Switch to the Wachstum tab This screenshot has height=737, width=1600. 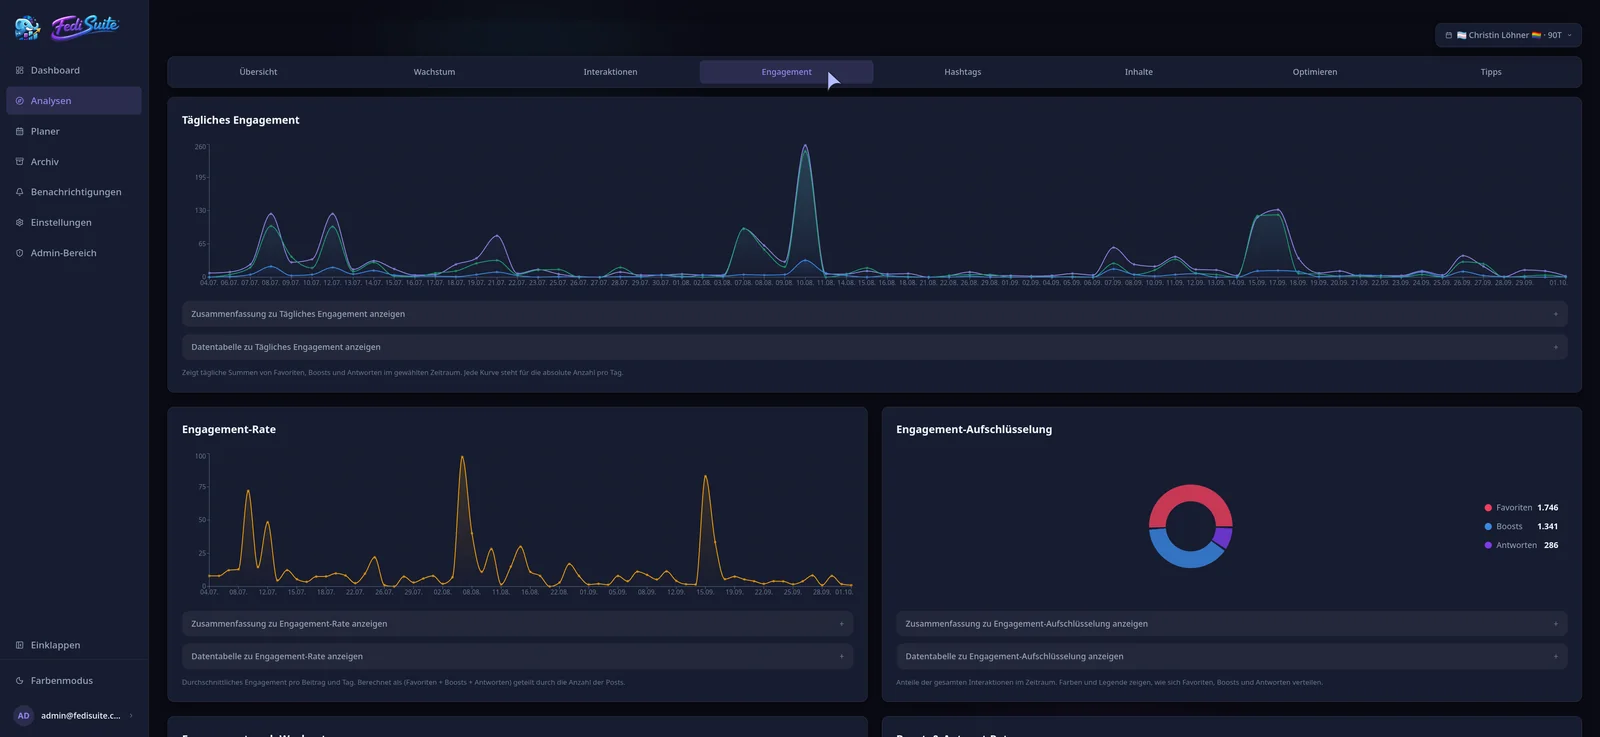434,72
